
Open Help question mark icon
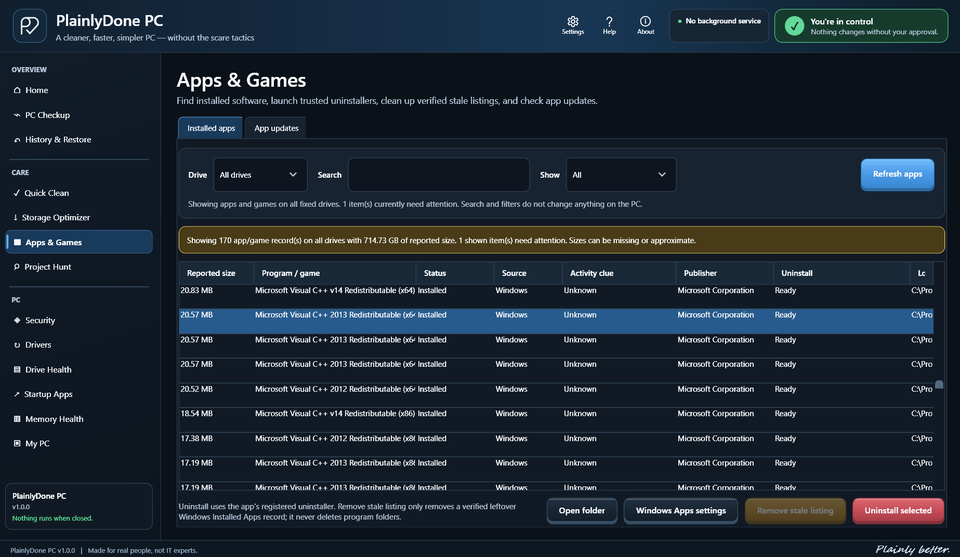click(609, 21)
